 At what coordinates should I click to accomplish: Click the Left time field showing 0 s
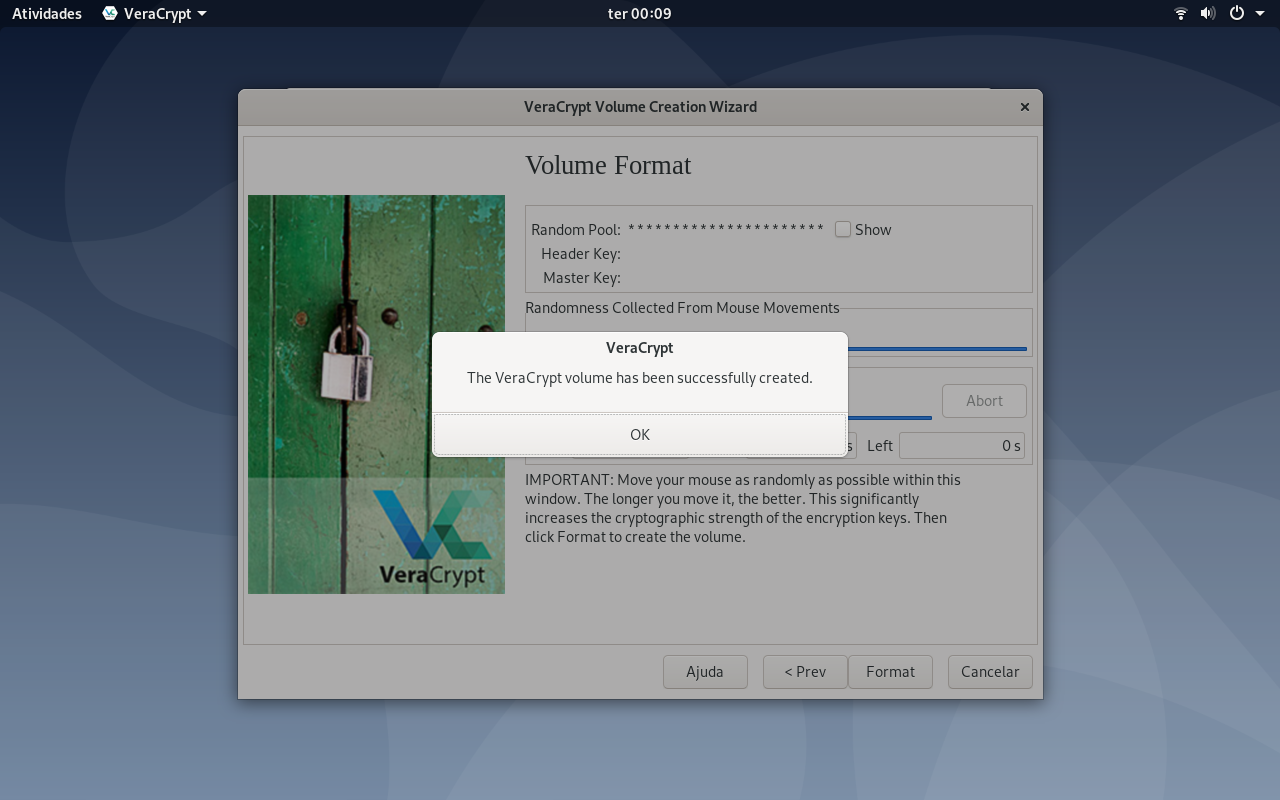point(962,446)
